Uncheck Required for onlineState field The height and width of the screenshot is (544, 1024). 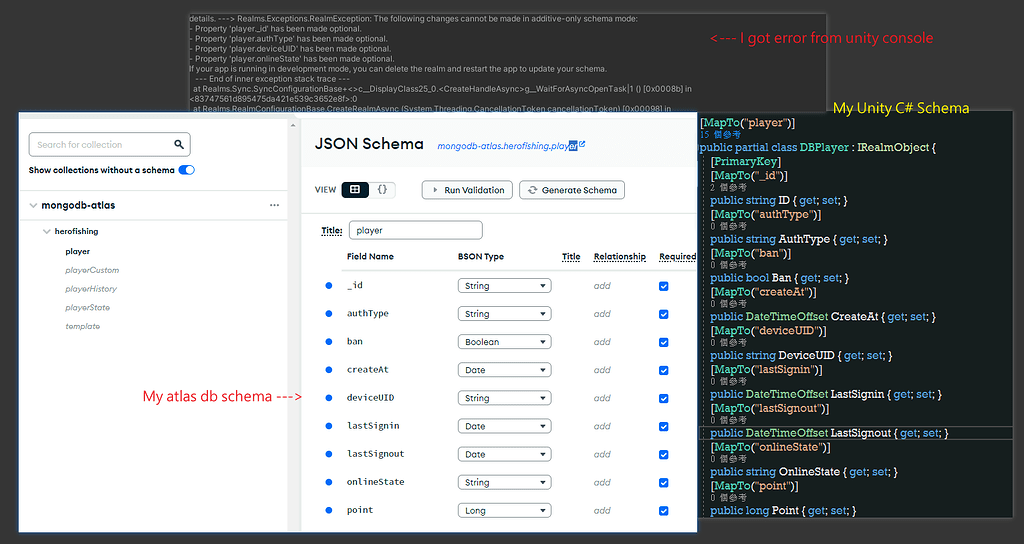[x=664, y=482]
